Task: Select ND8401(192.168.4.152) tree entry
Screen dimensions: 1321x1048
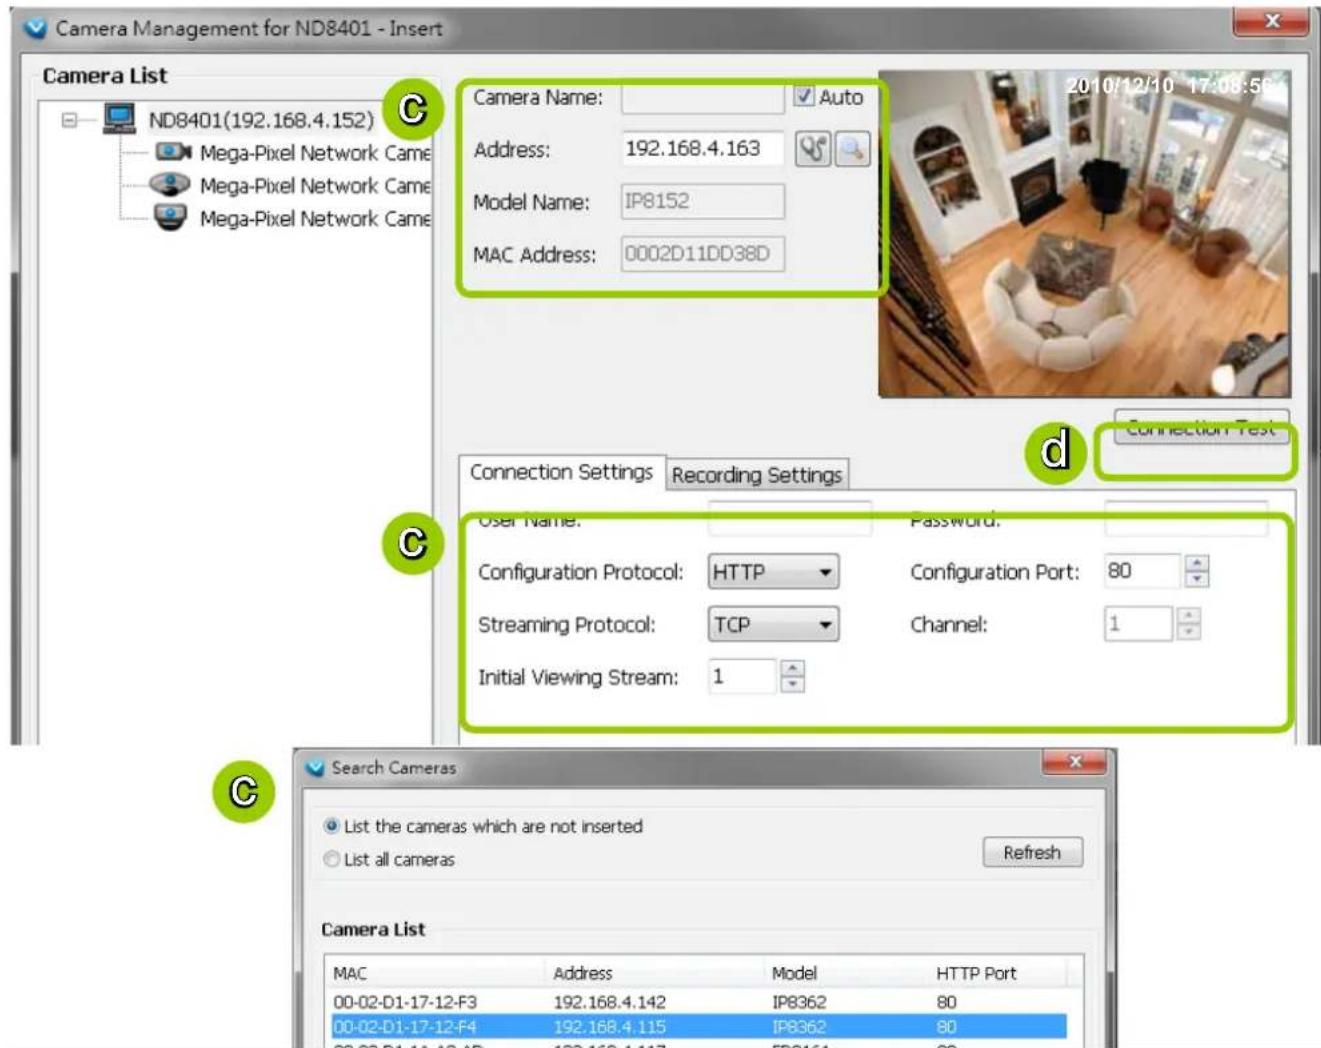Action: click(261, 120)
